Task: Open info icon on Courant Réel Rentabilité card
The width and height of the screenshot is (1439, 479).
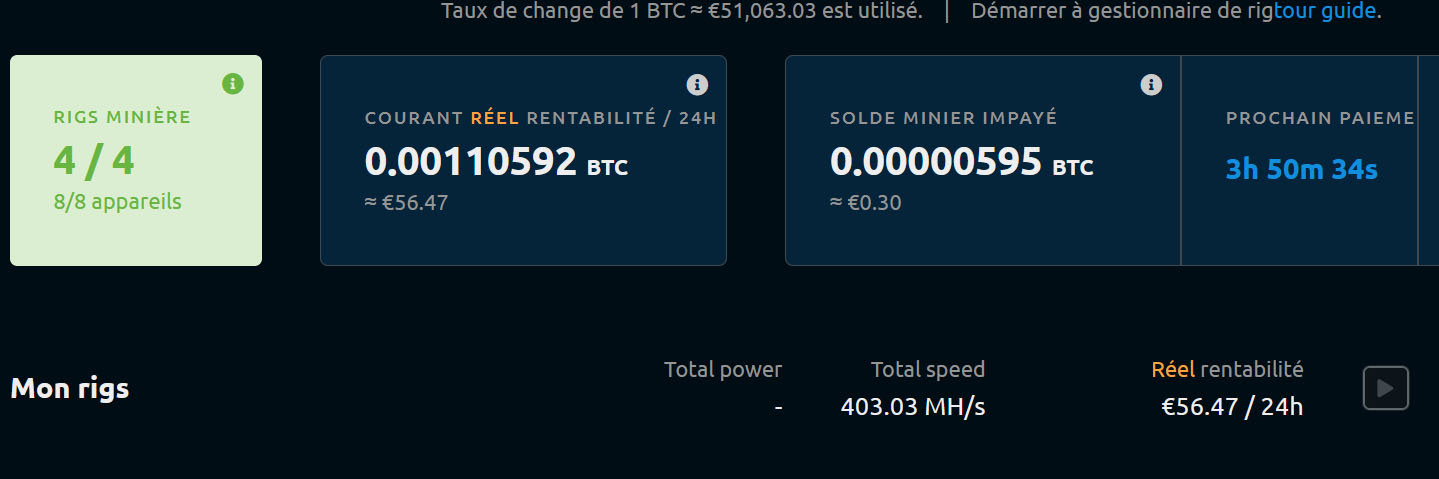Action: tap(697, 84)
